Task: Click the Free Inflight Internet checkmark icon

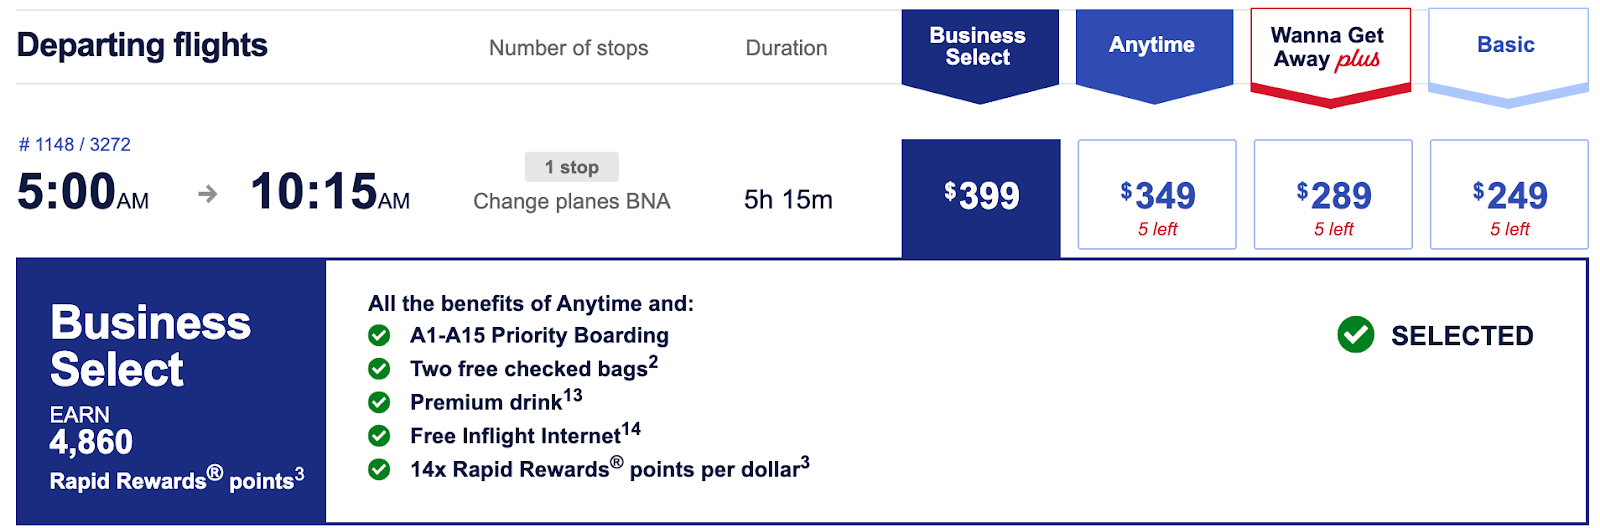Action: (379, 436)
